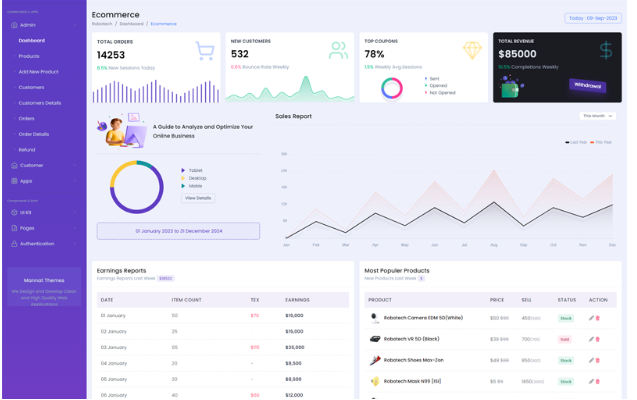This screenshot has height=400, width=637.
Task: Click edit pencil for Robotech Camera EDM 5D
Action: 591,318
